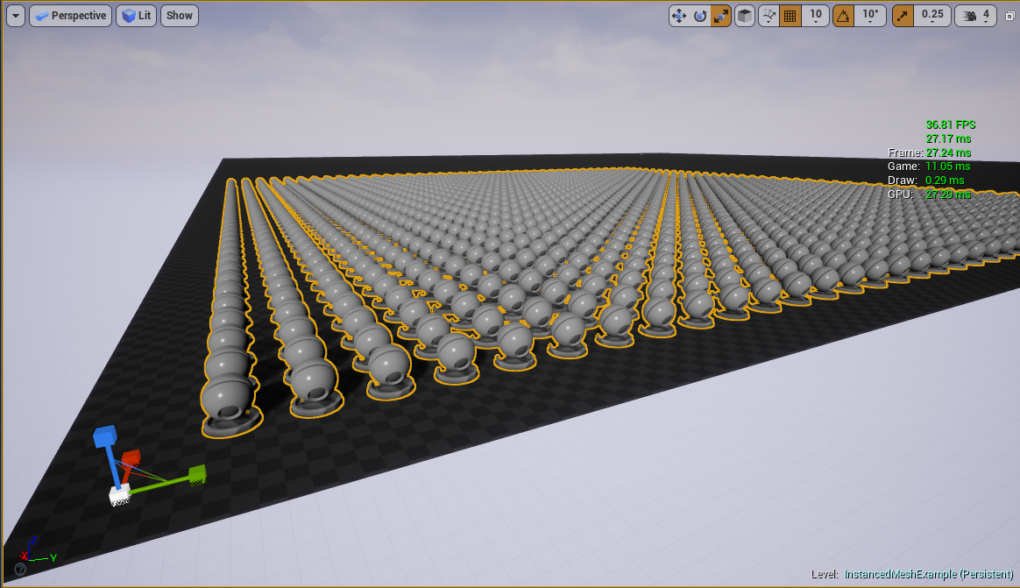Toggle grid snapping
This screenshot has height=588, width=1020.
coord(790,16)
